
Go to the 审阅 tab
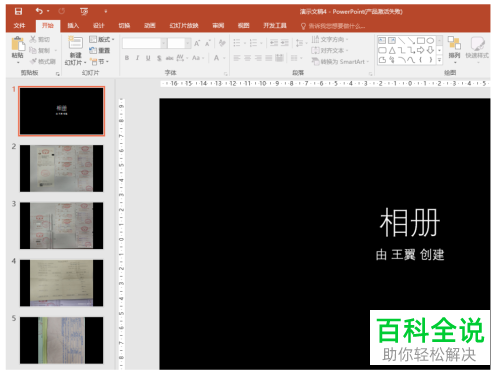pyautogui.click(x=218, y=26)
